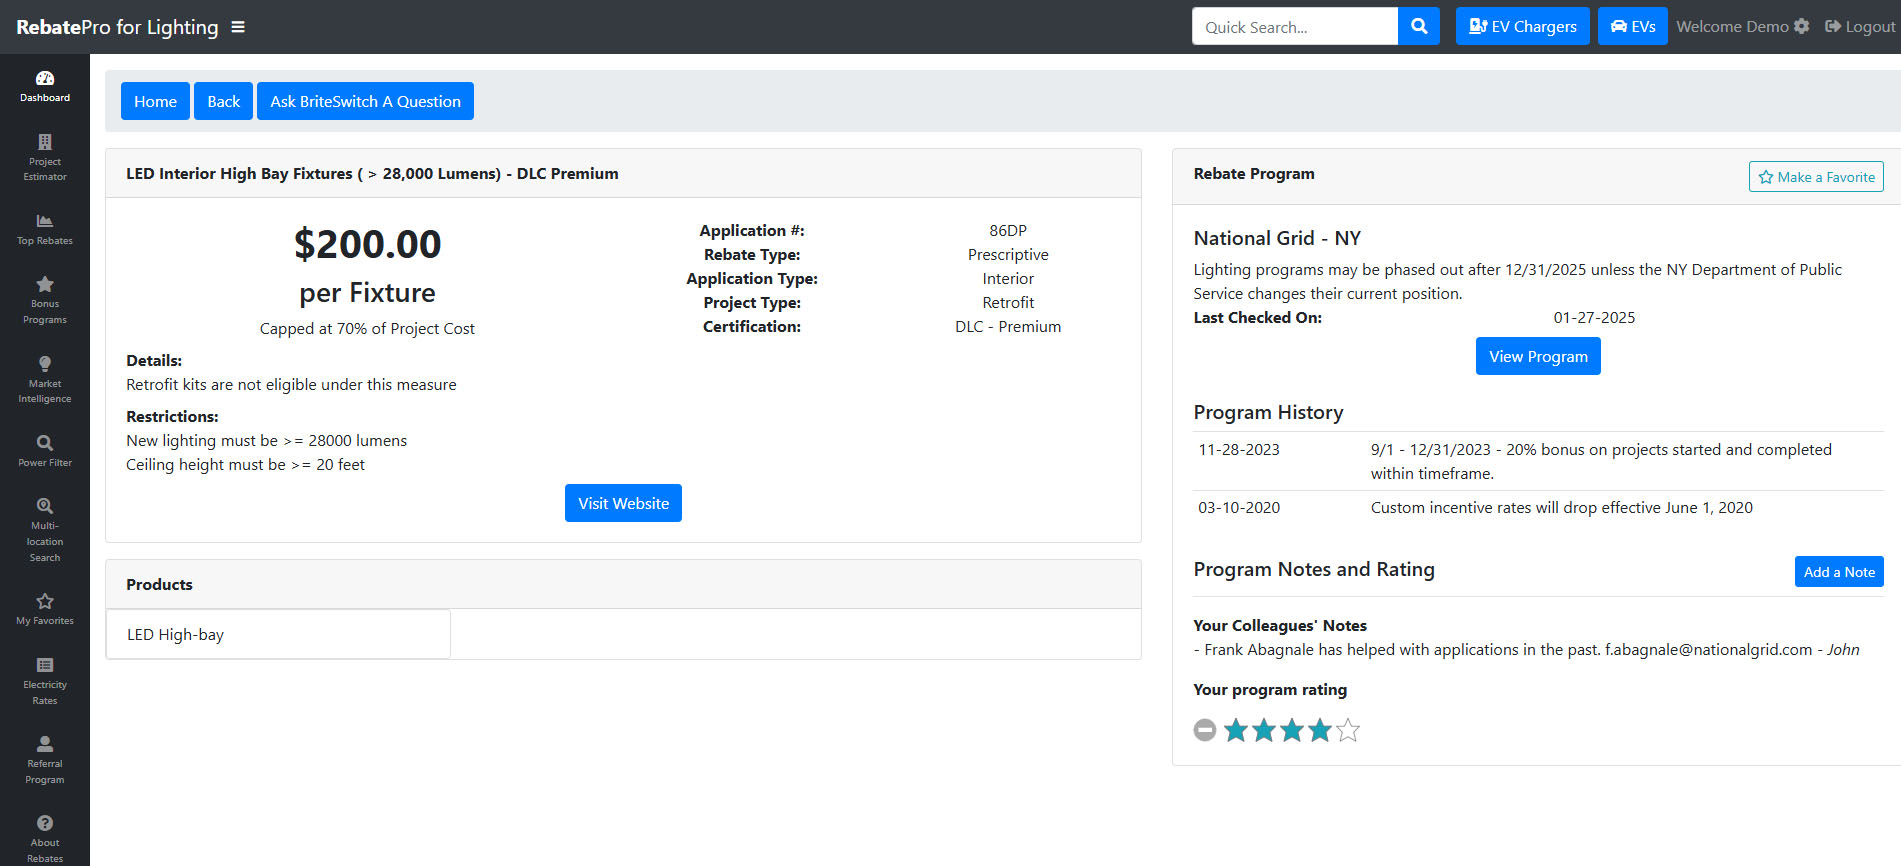
Task: Click the Home button
Action: [x=155, y=101]
